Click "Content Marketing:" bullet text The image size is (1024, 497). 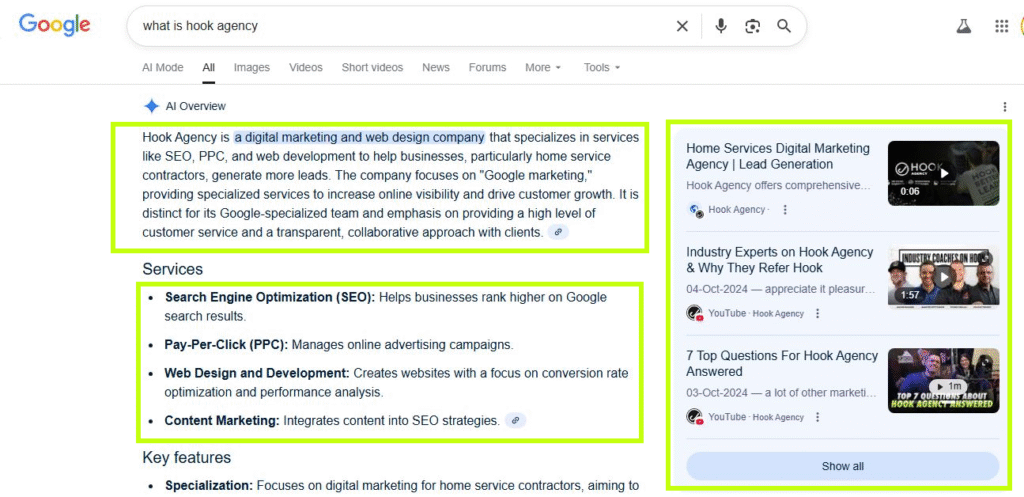coord(222,421)
